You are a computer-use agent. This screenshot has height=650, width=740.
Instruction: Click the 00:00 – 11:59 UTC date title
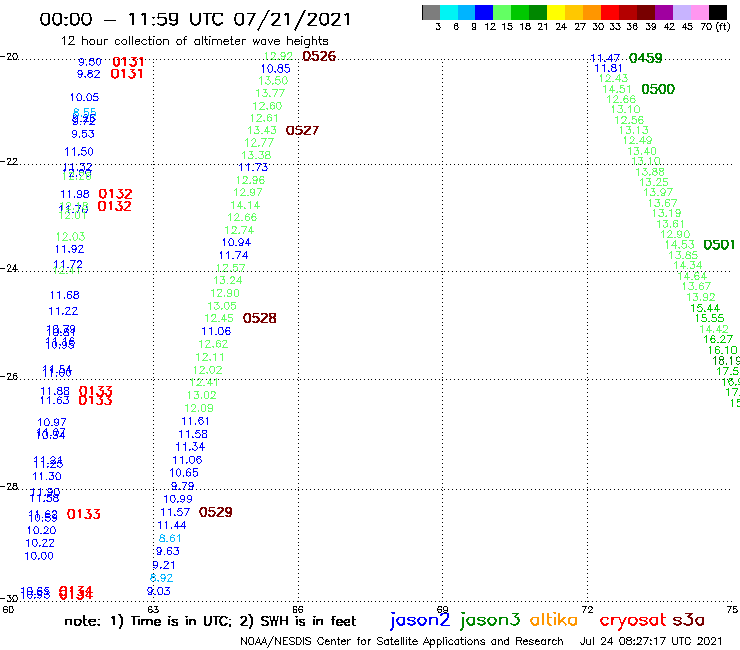pyautogui.click(x=195, y=19)
